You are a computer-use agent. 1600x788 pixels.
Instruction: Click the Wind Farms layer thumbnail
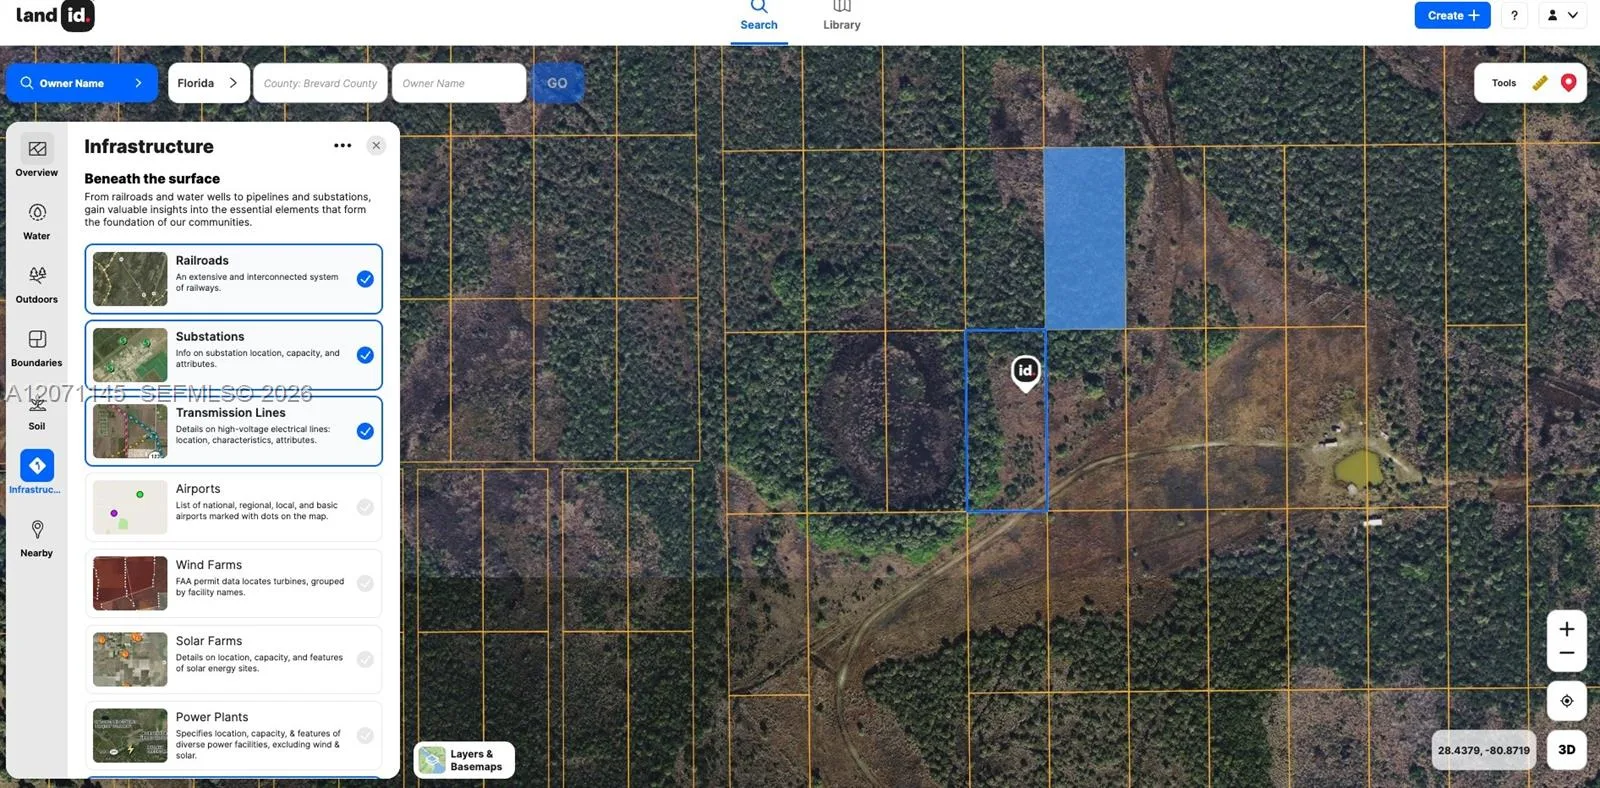[x=130, y=583]
